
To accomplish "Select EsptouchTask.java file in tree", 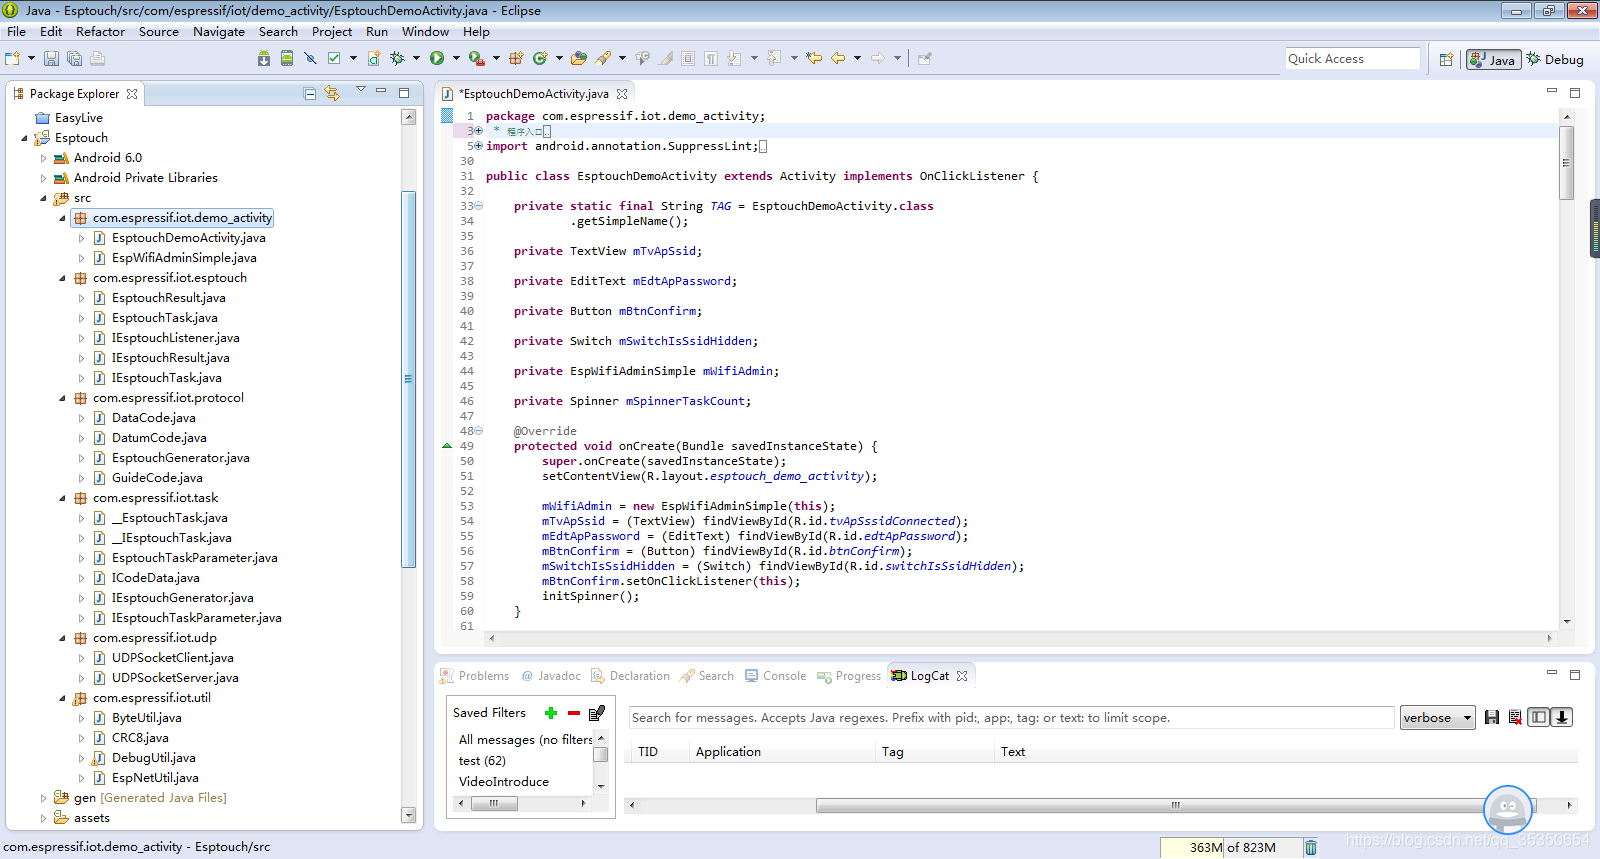I will (x=164, y=318).
